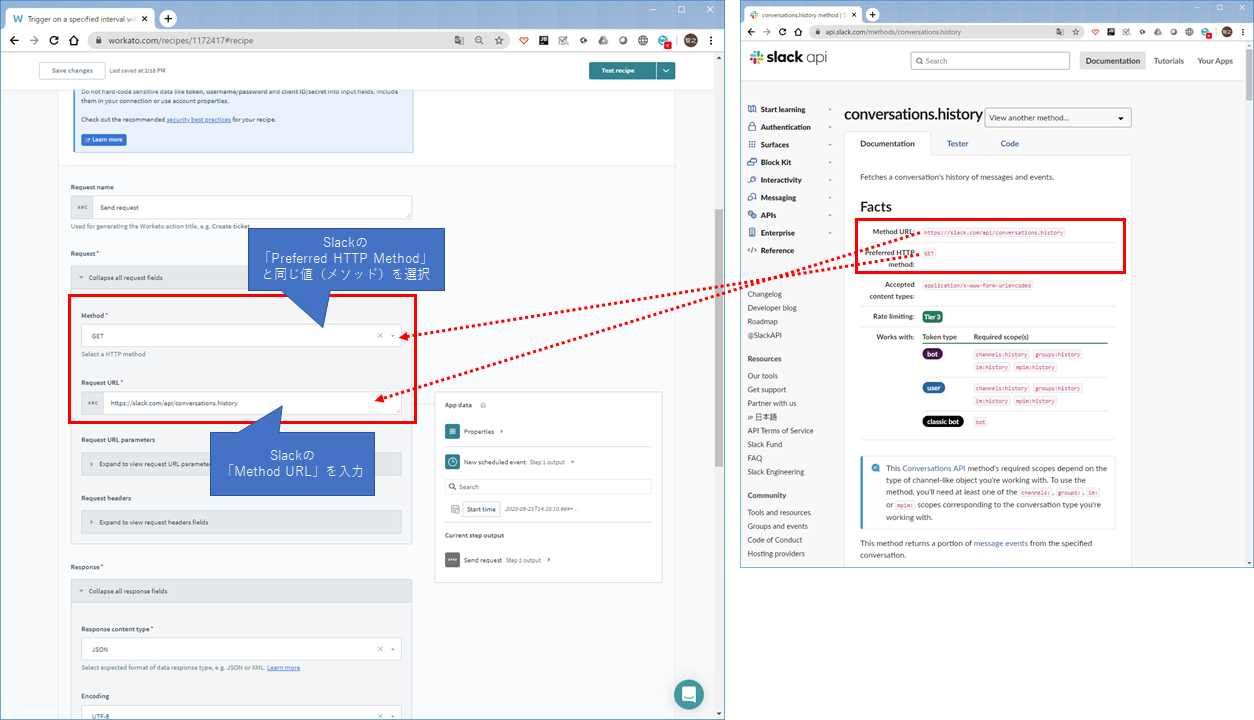Open the Test recipe dropdown arrow
This screenshot has width=1254, height=720.
666,70
